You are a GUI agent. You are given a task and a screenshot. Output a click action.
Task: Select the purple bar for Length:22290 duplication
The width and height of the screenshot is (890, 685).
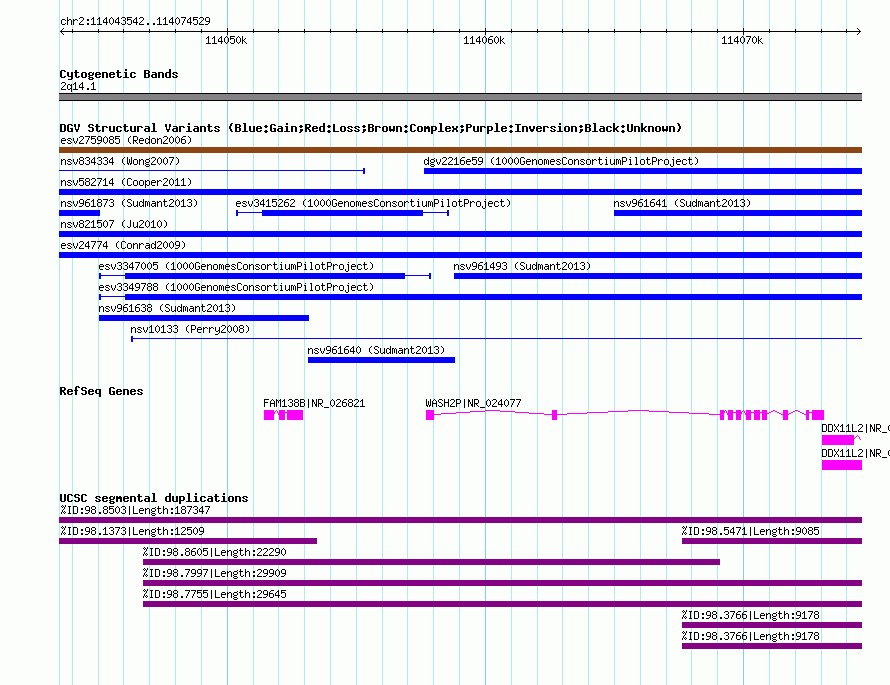[431, 562]
